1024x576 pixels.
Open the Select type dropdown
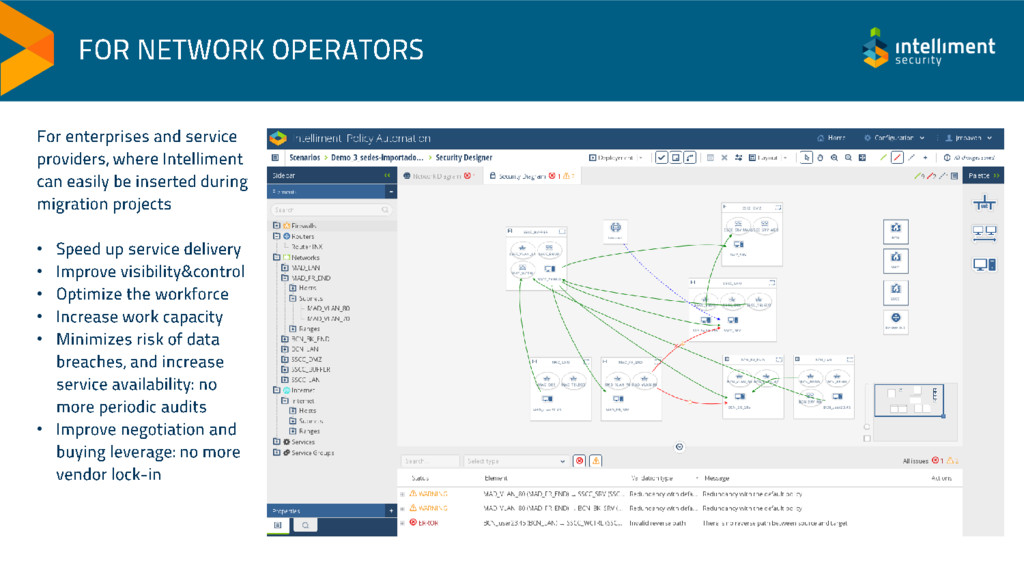pos(516,460)
